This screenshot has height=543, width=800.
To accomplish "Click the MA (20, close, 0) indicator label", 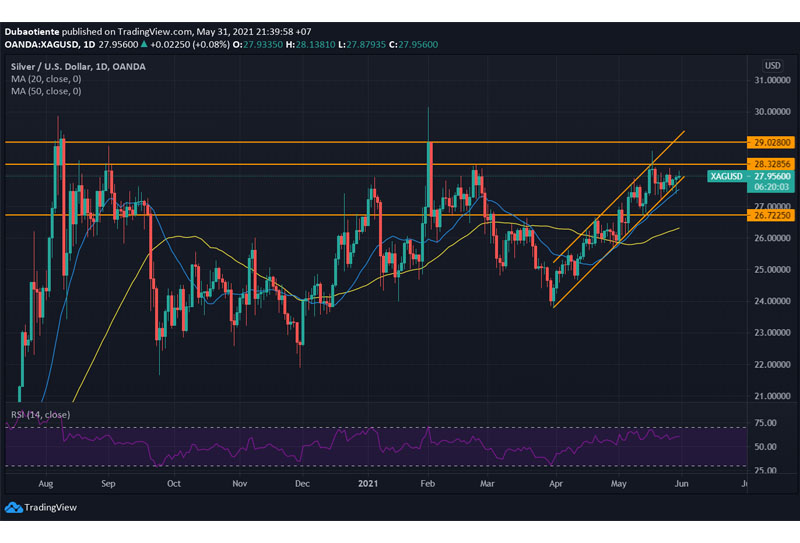I will pyautogui.click(x=46, y=79).
